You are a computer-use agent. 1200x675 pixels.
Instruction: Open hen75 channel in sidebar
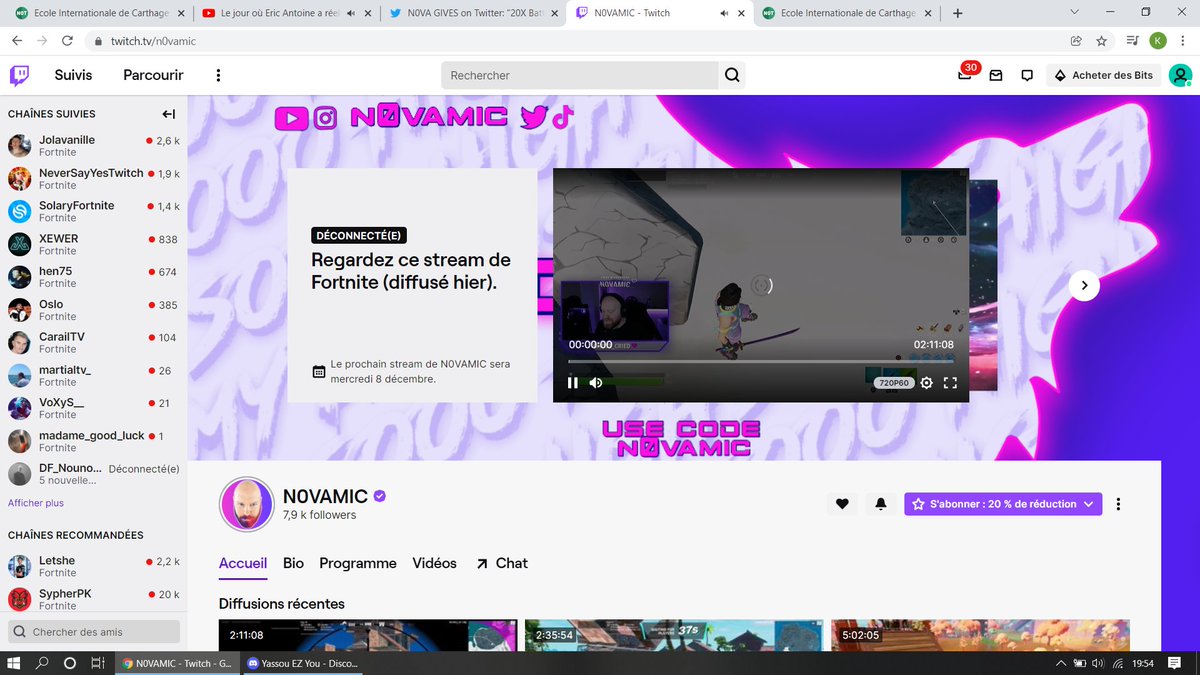point(93,277)
